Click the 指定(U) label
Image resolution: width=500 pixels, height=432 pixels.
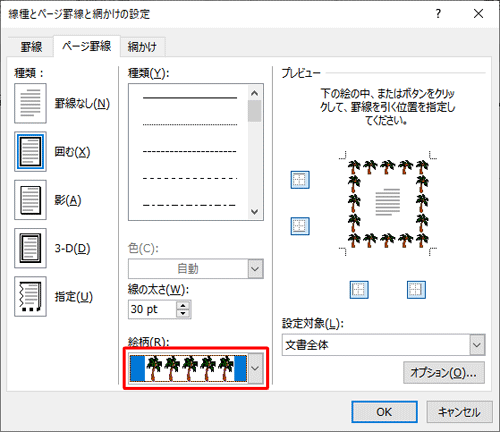pos(74,297)
